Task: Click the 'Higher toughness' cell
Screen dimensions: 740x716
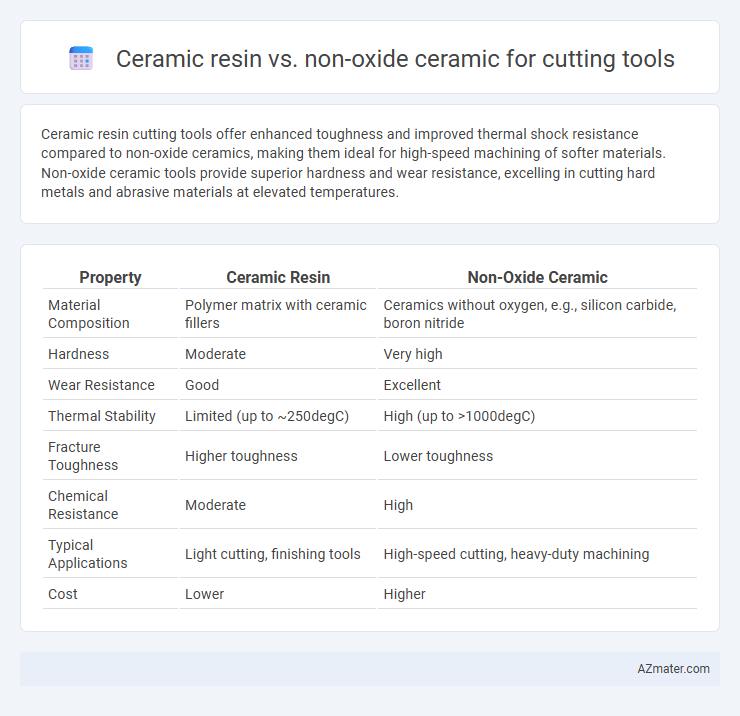Action: point(241,456)
